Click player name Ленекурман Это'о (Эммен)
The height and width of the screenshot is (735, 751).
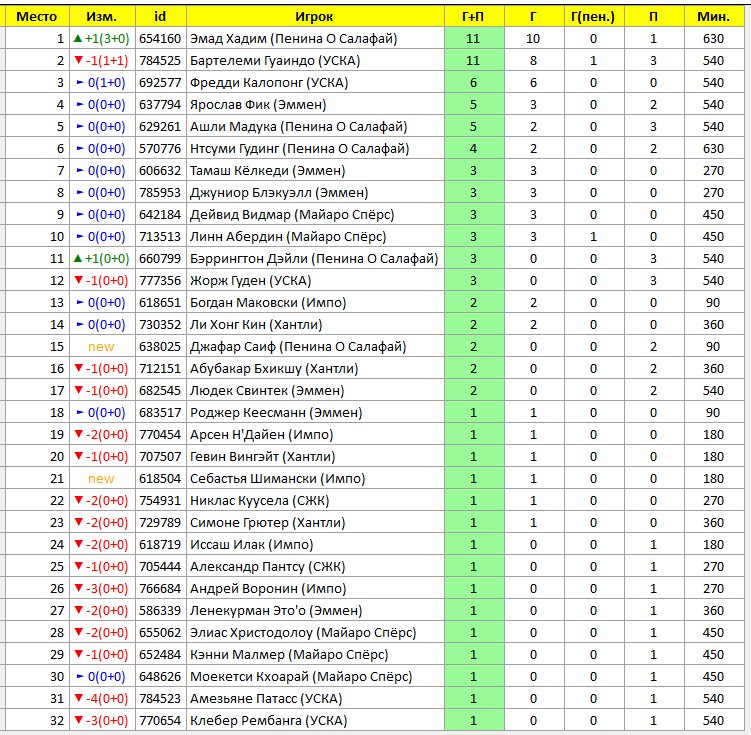point(276,611)
